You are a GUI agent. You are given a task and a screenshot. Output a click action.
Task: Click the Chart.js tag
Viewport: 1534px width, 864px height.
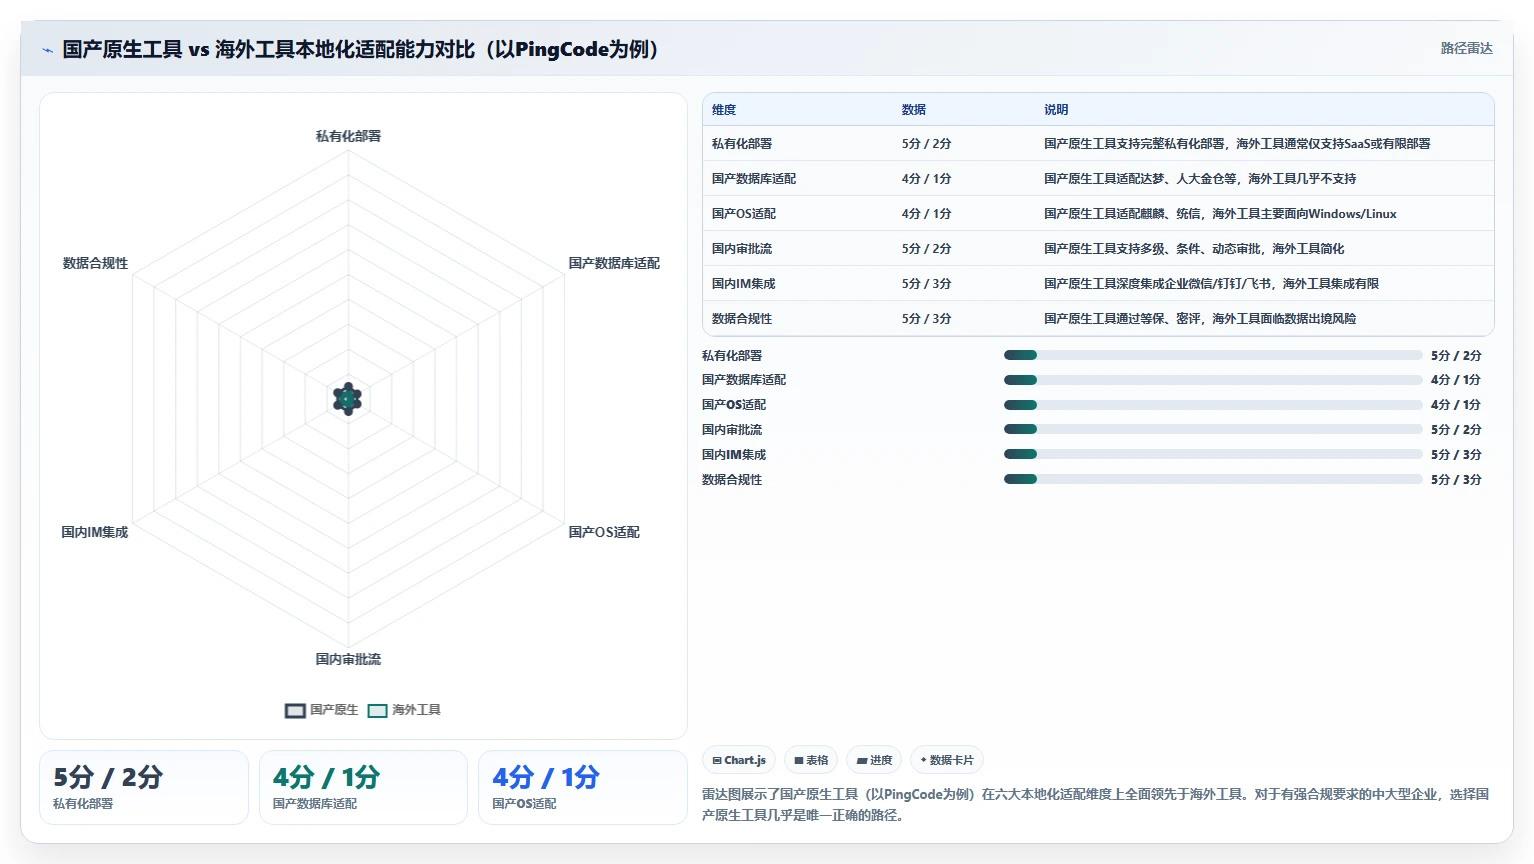click(x=739, y=760)
